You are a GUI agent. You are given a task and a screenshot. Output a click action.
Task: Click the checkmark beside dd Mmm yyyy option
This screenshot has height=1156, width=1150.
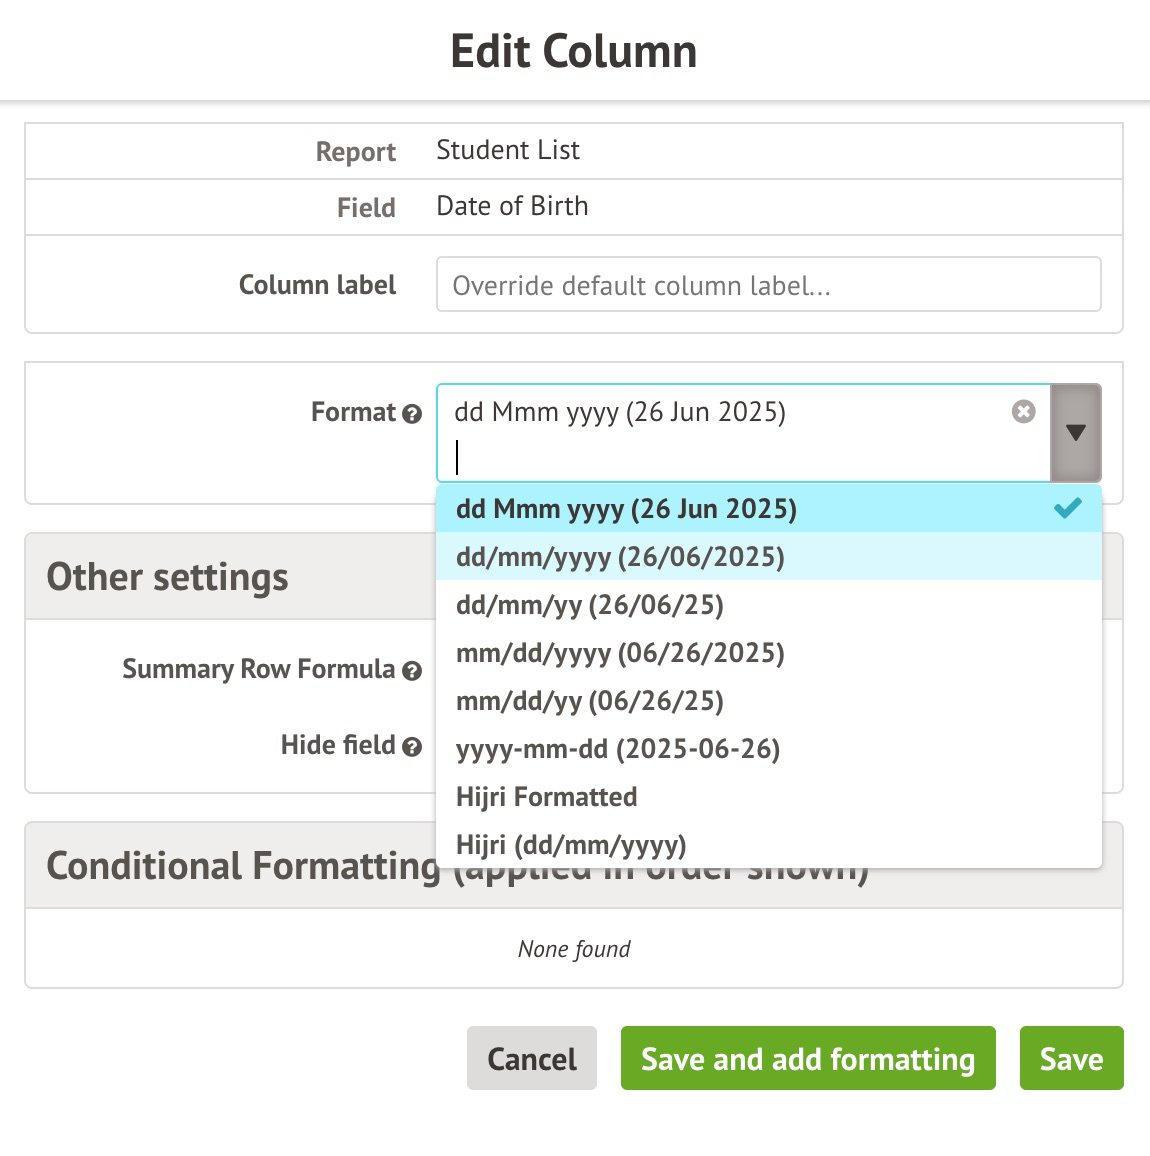(1068, 508)
